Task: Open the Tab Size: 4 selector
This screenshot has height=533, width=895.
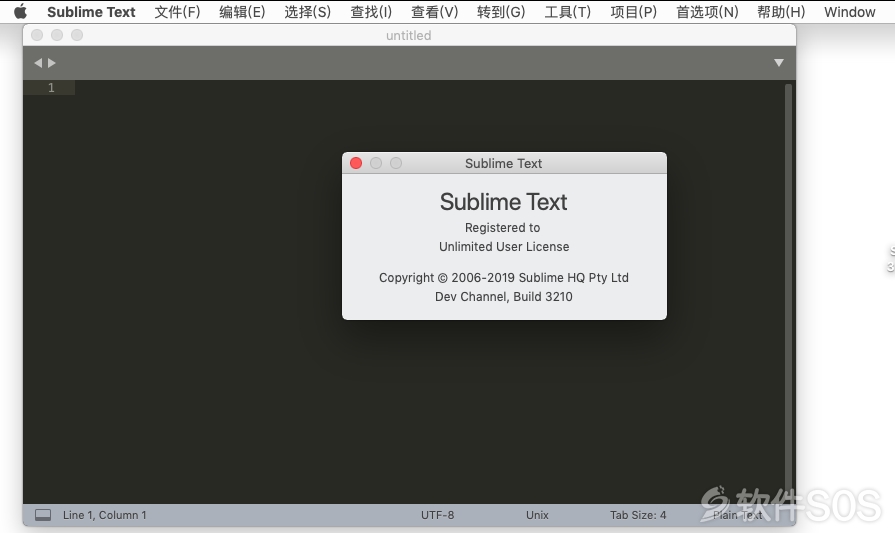Action: 638,515
